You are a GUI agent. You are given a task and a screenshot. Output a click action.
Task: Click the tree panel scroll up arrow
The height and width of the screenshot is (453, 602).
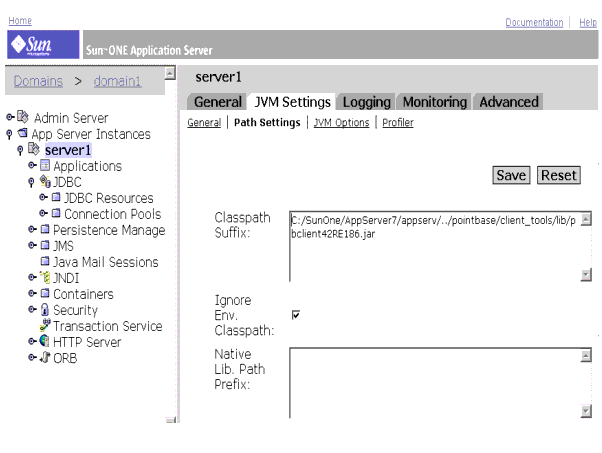pos(170,73)
